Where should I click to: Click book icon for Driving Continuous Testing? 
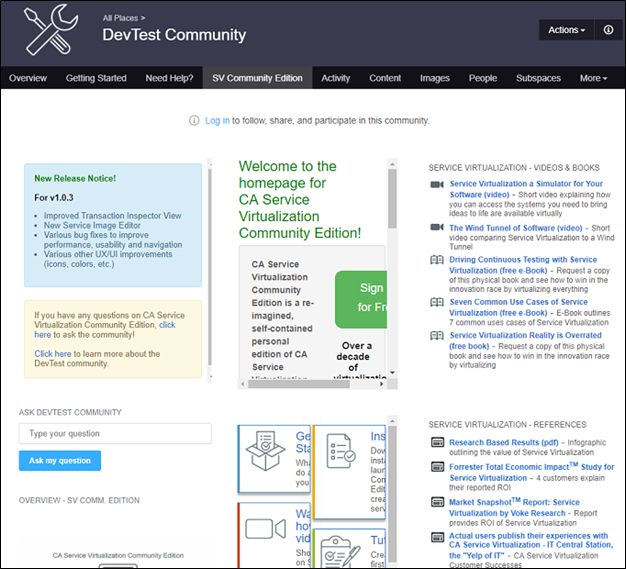tap(437, 260)
